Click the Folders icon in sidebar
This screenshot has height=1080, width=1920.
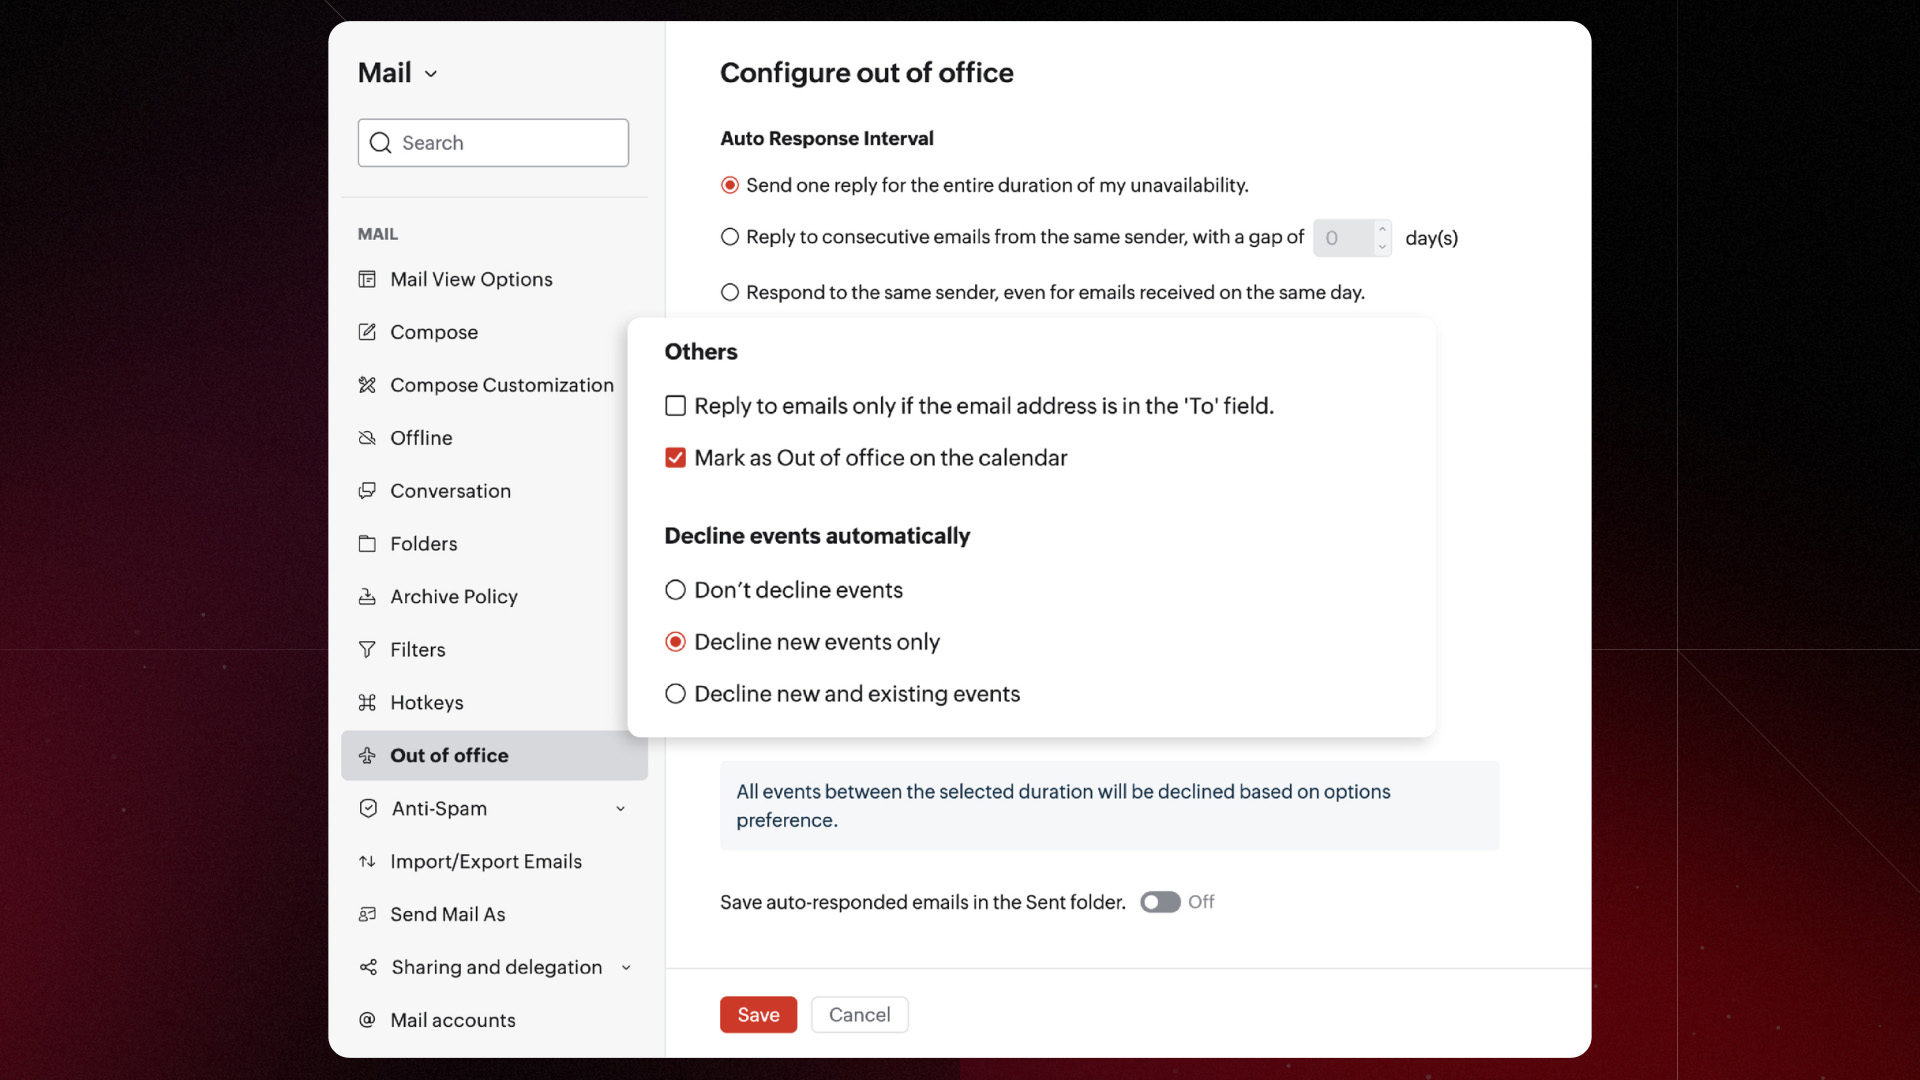367,544
